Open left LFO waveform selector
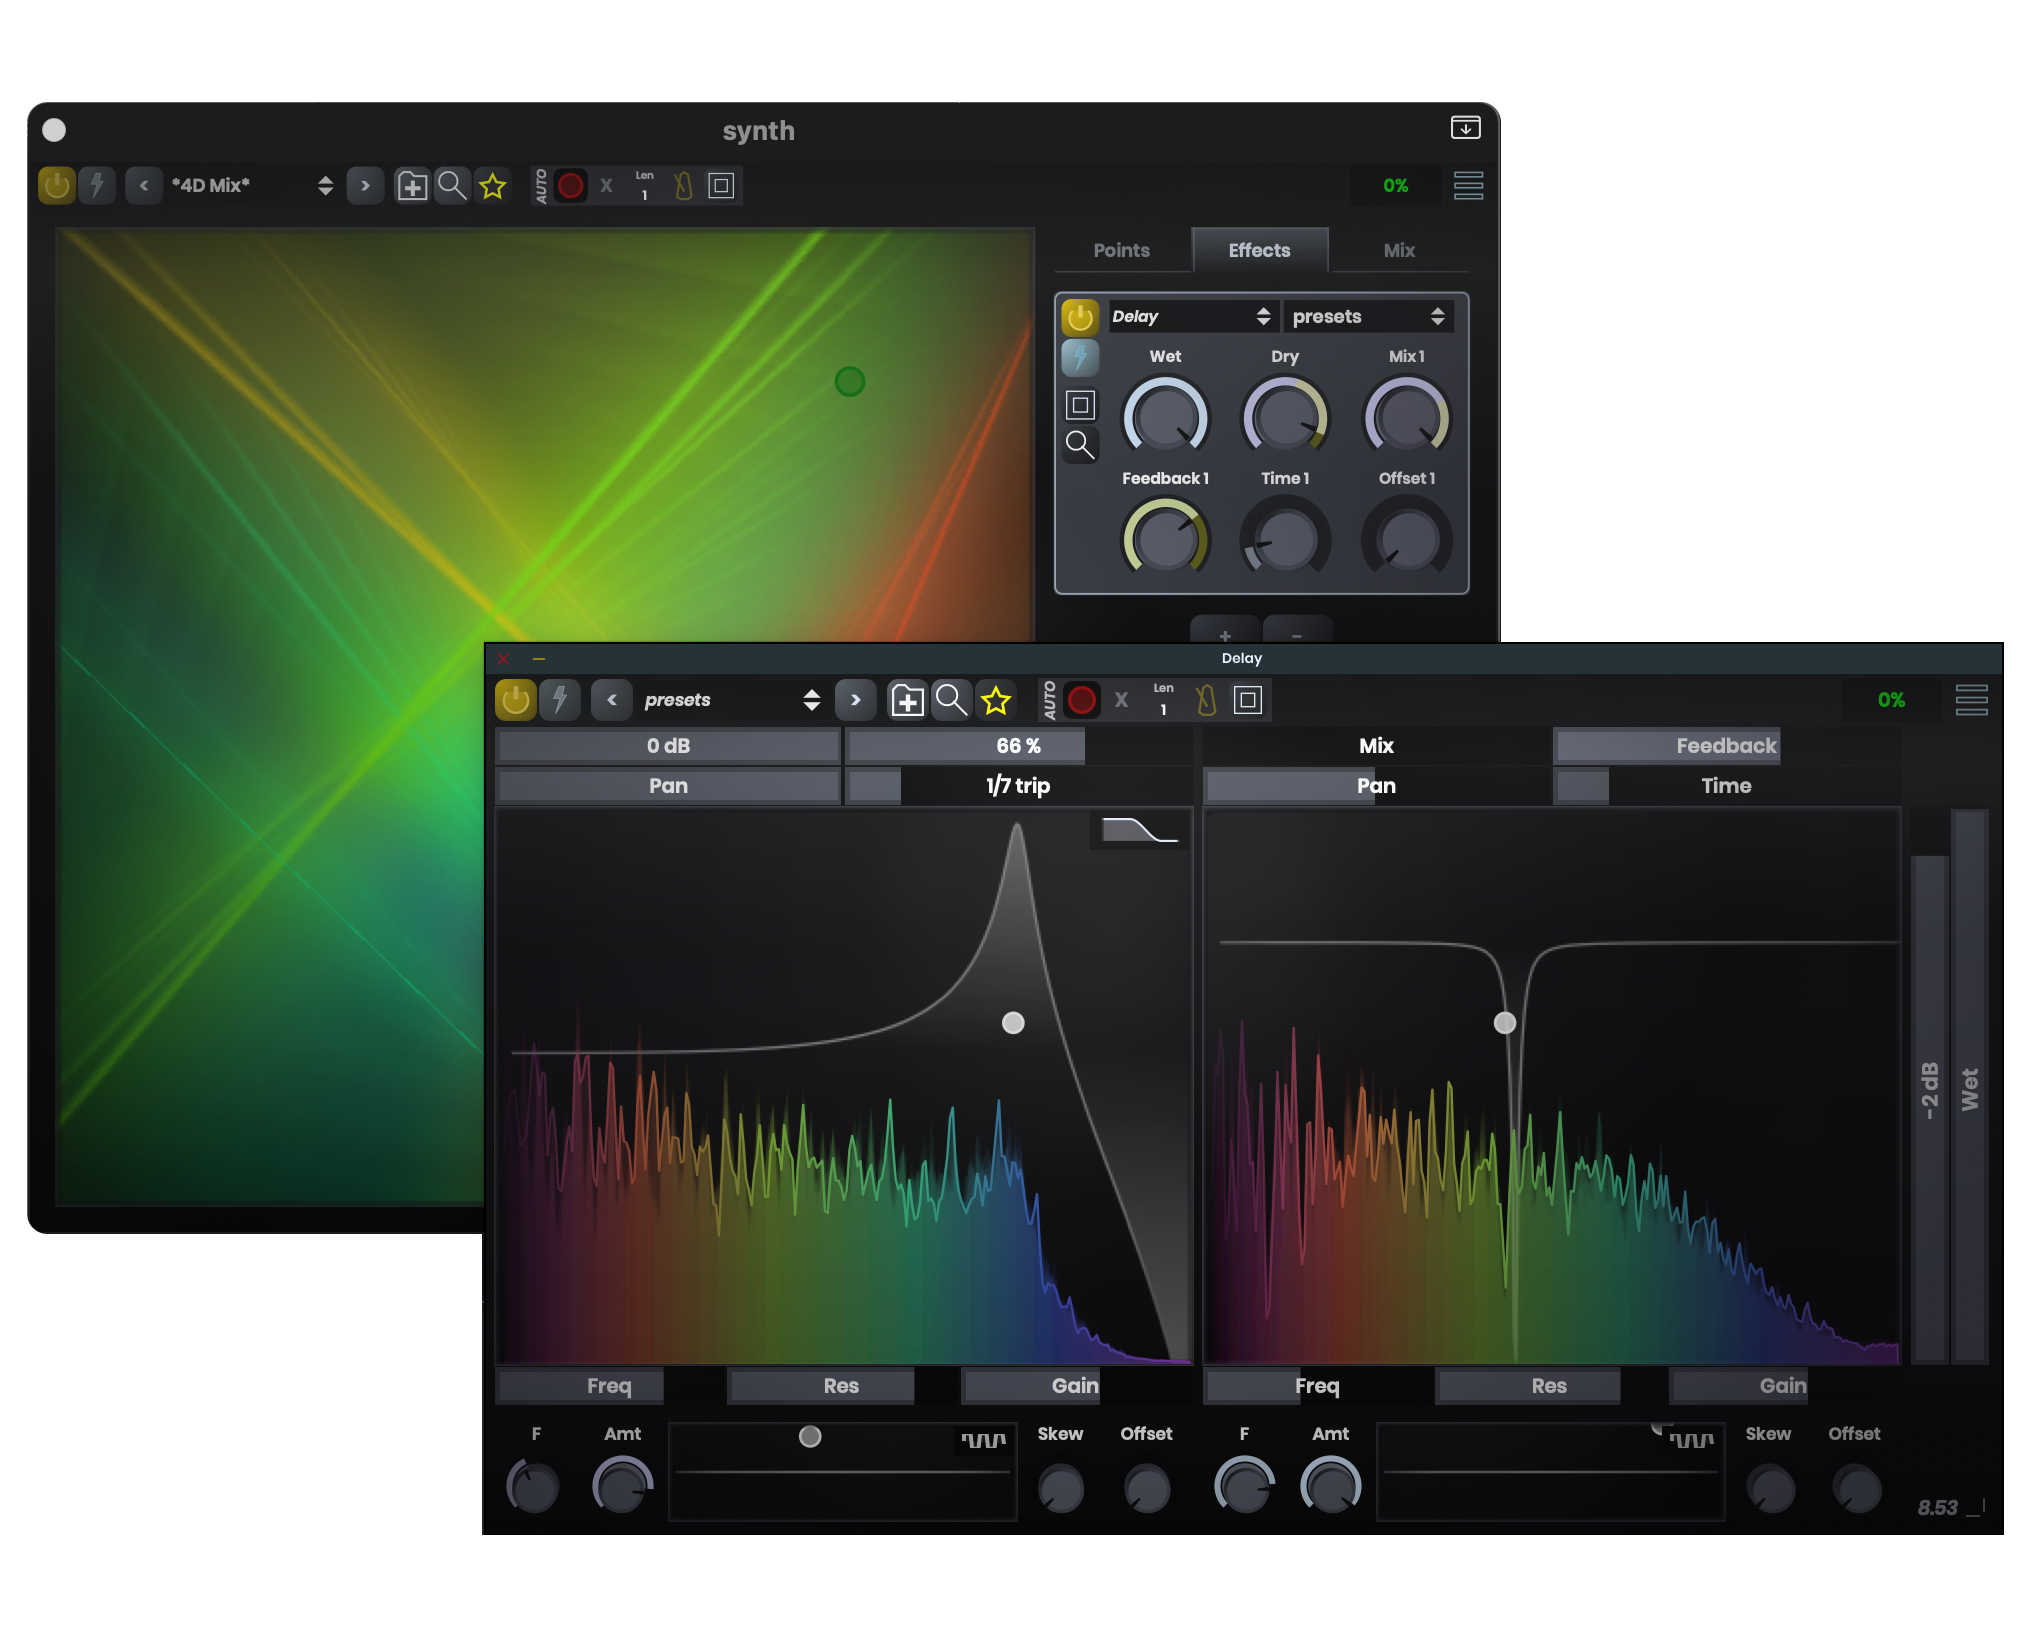 (x=984, y=1440)
